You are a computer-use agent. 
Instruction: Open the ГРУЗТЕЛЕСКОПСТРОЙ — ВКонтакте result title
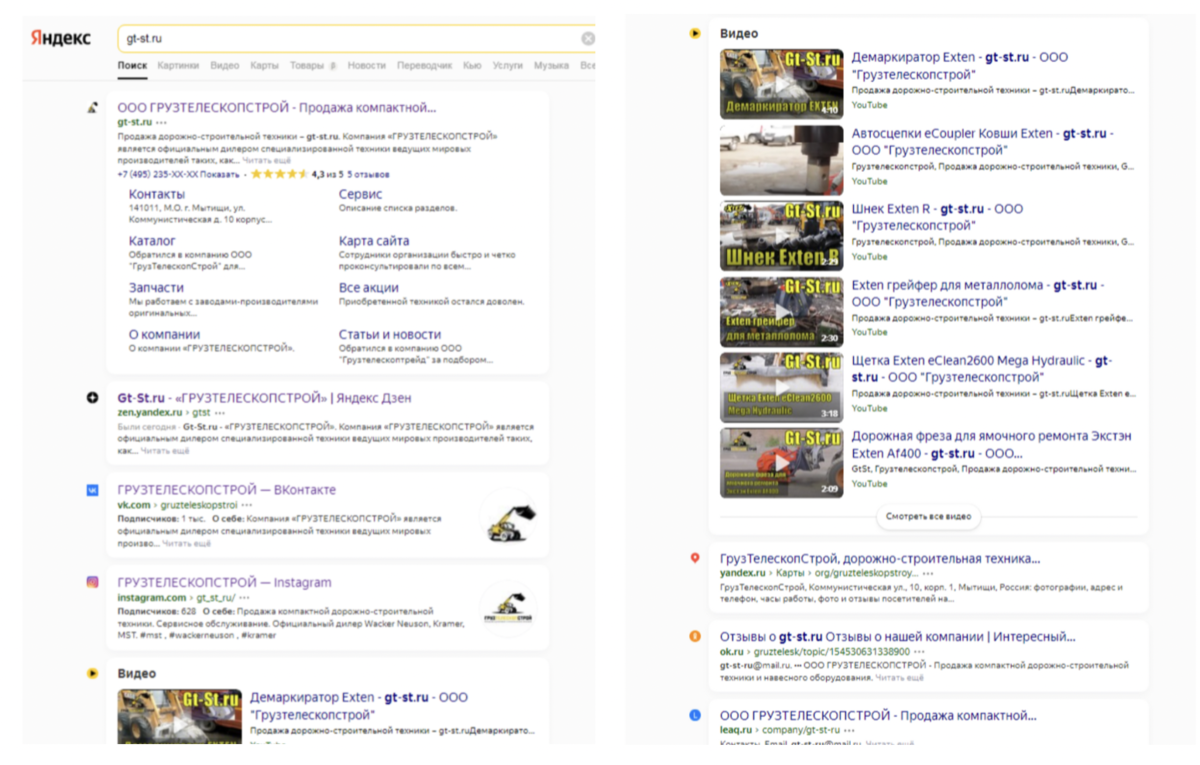[x=226, y=490]
